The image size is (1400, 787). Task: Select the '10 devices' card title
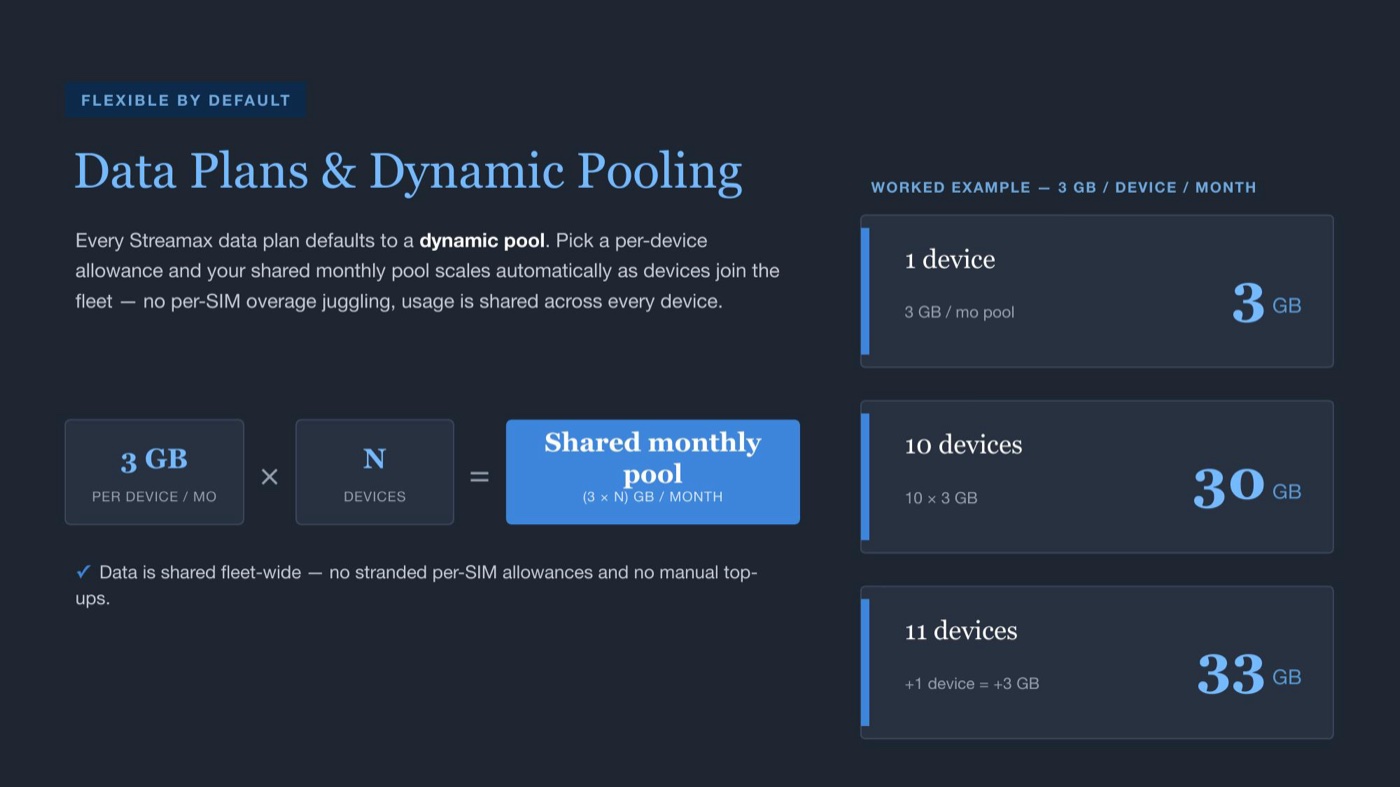963,445
